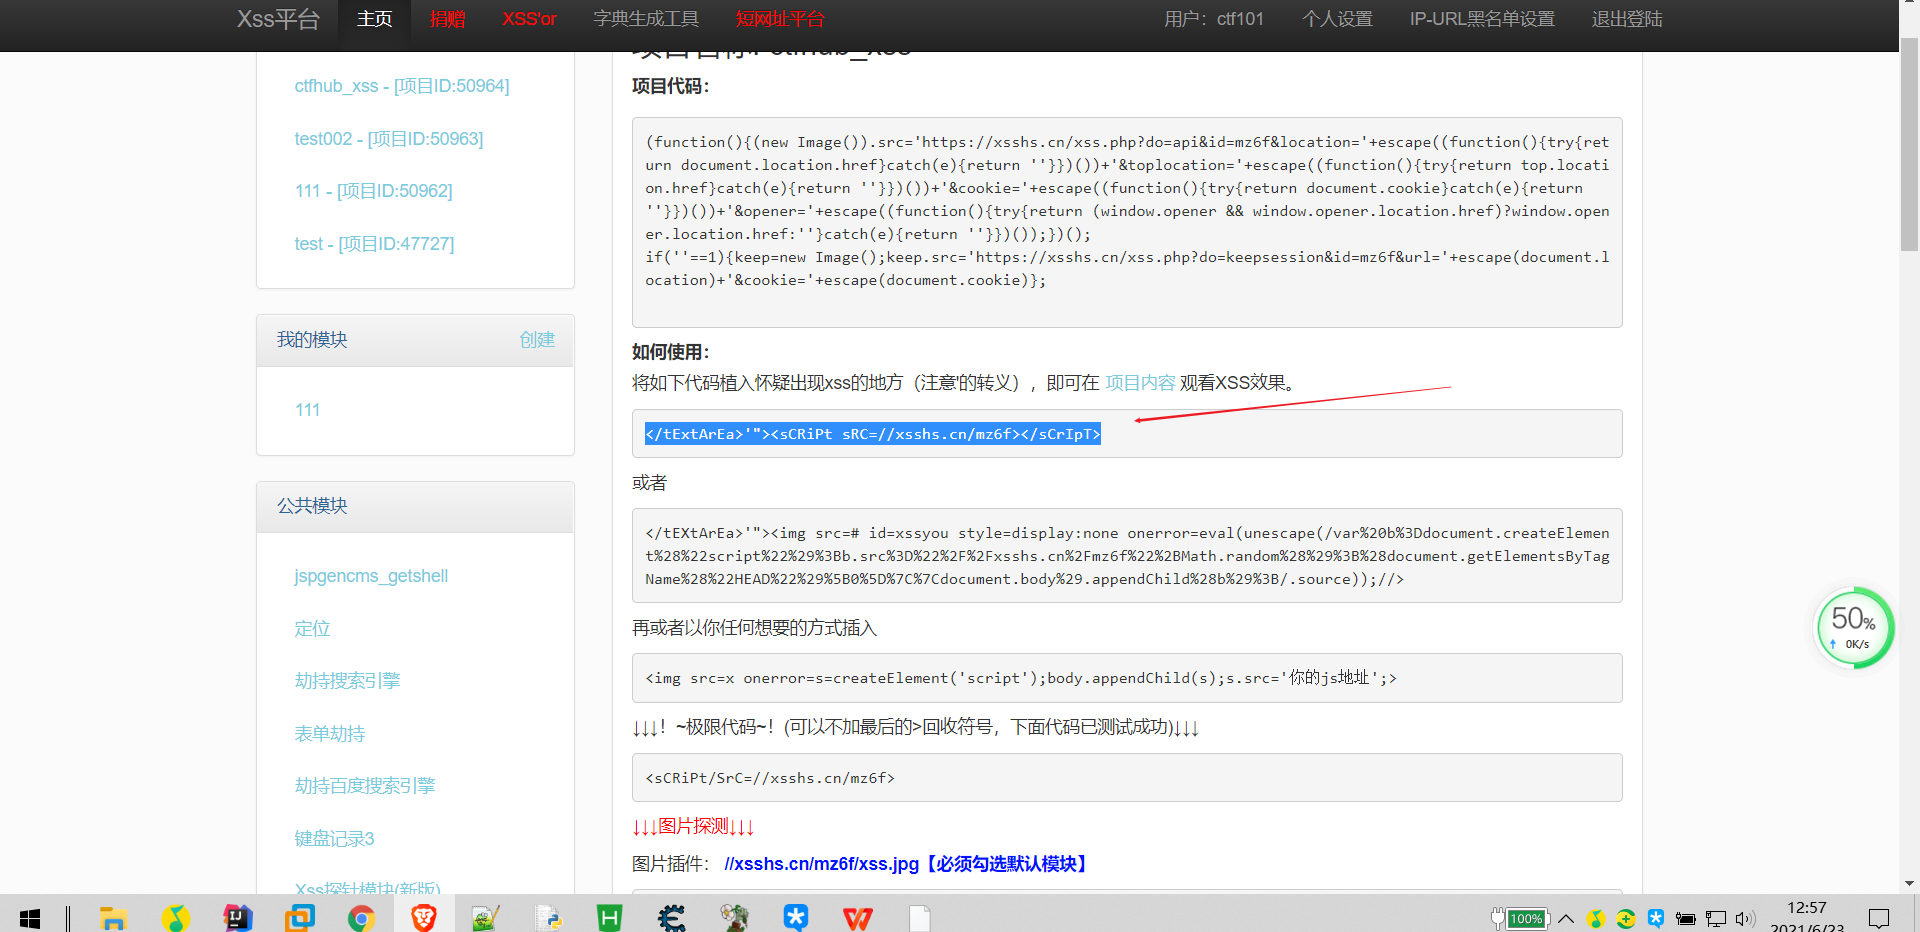
Task: Open Windows notification center
Action: click(1879, 918)
